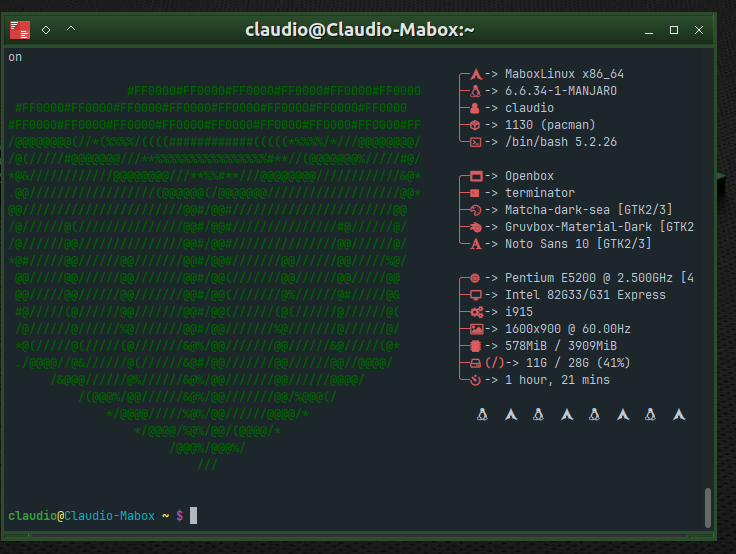This screenshot has width=736, height=554.
Task: Click the terminal's vertical scrollbar
Action: click(709, 507)
